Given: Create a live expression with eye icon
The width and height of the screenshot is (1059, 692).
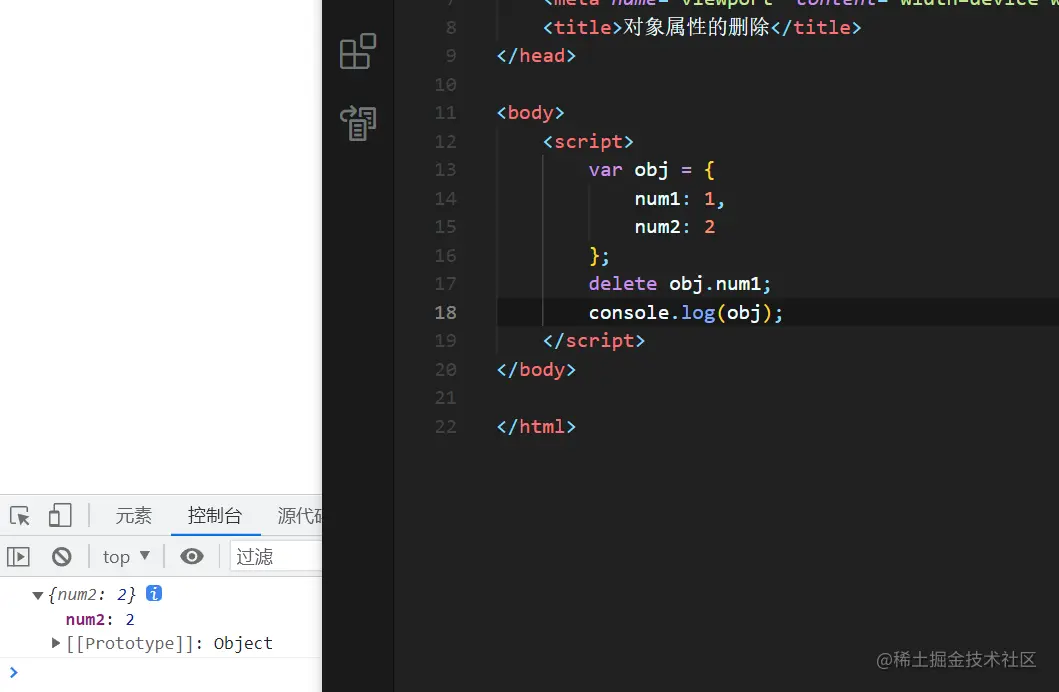Looking at the screenshot, I should 192,556.
